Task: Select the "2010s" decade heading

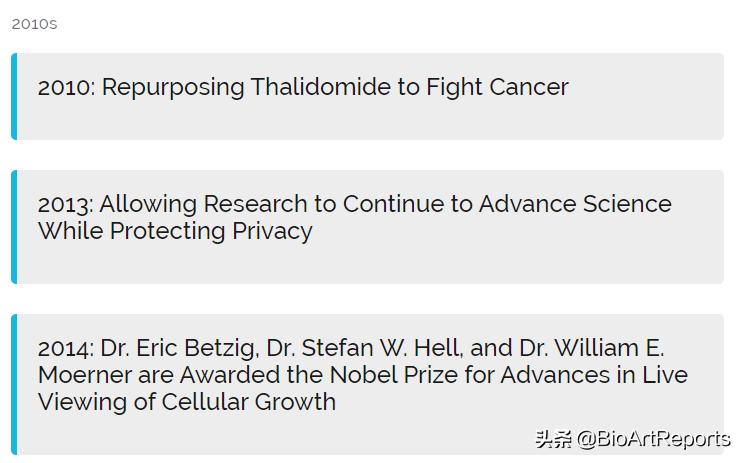Action: pos(35,24)
